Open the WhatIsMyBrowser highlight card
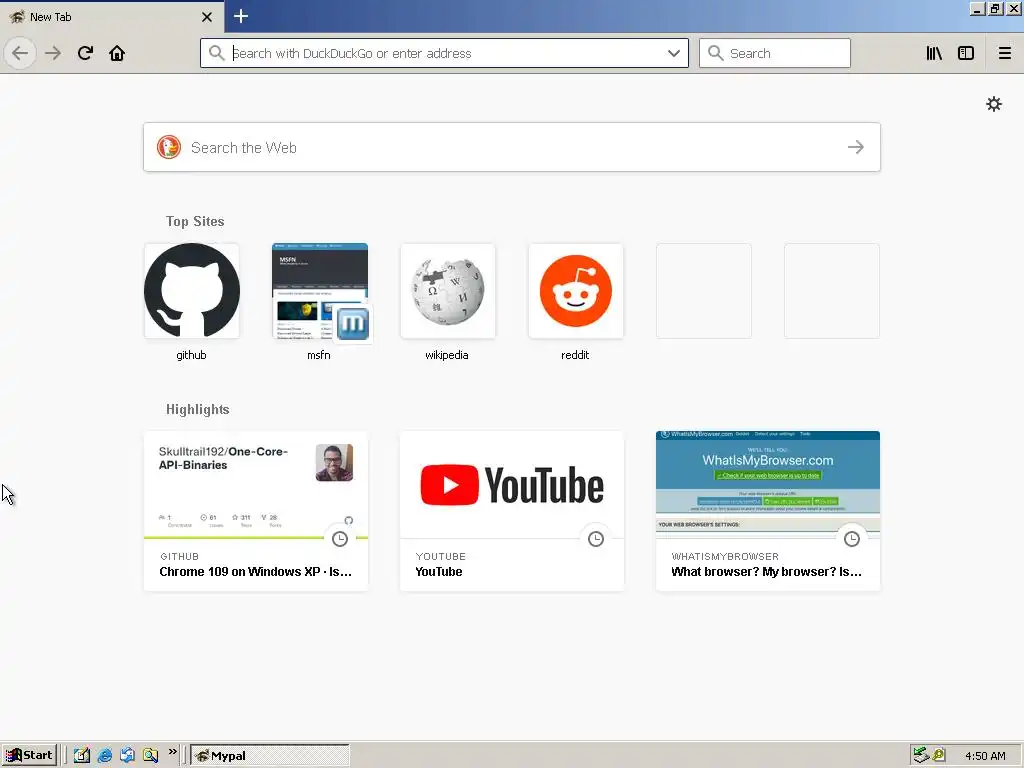This screenshot has width=1024, height=768. coord(768,511)
